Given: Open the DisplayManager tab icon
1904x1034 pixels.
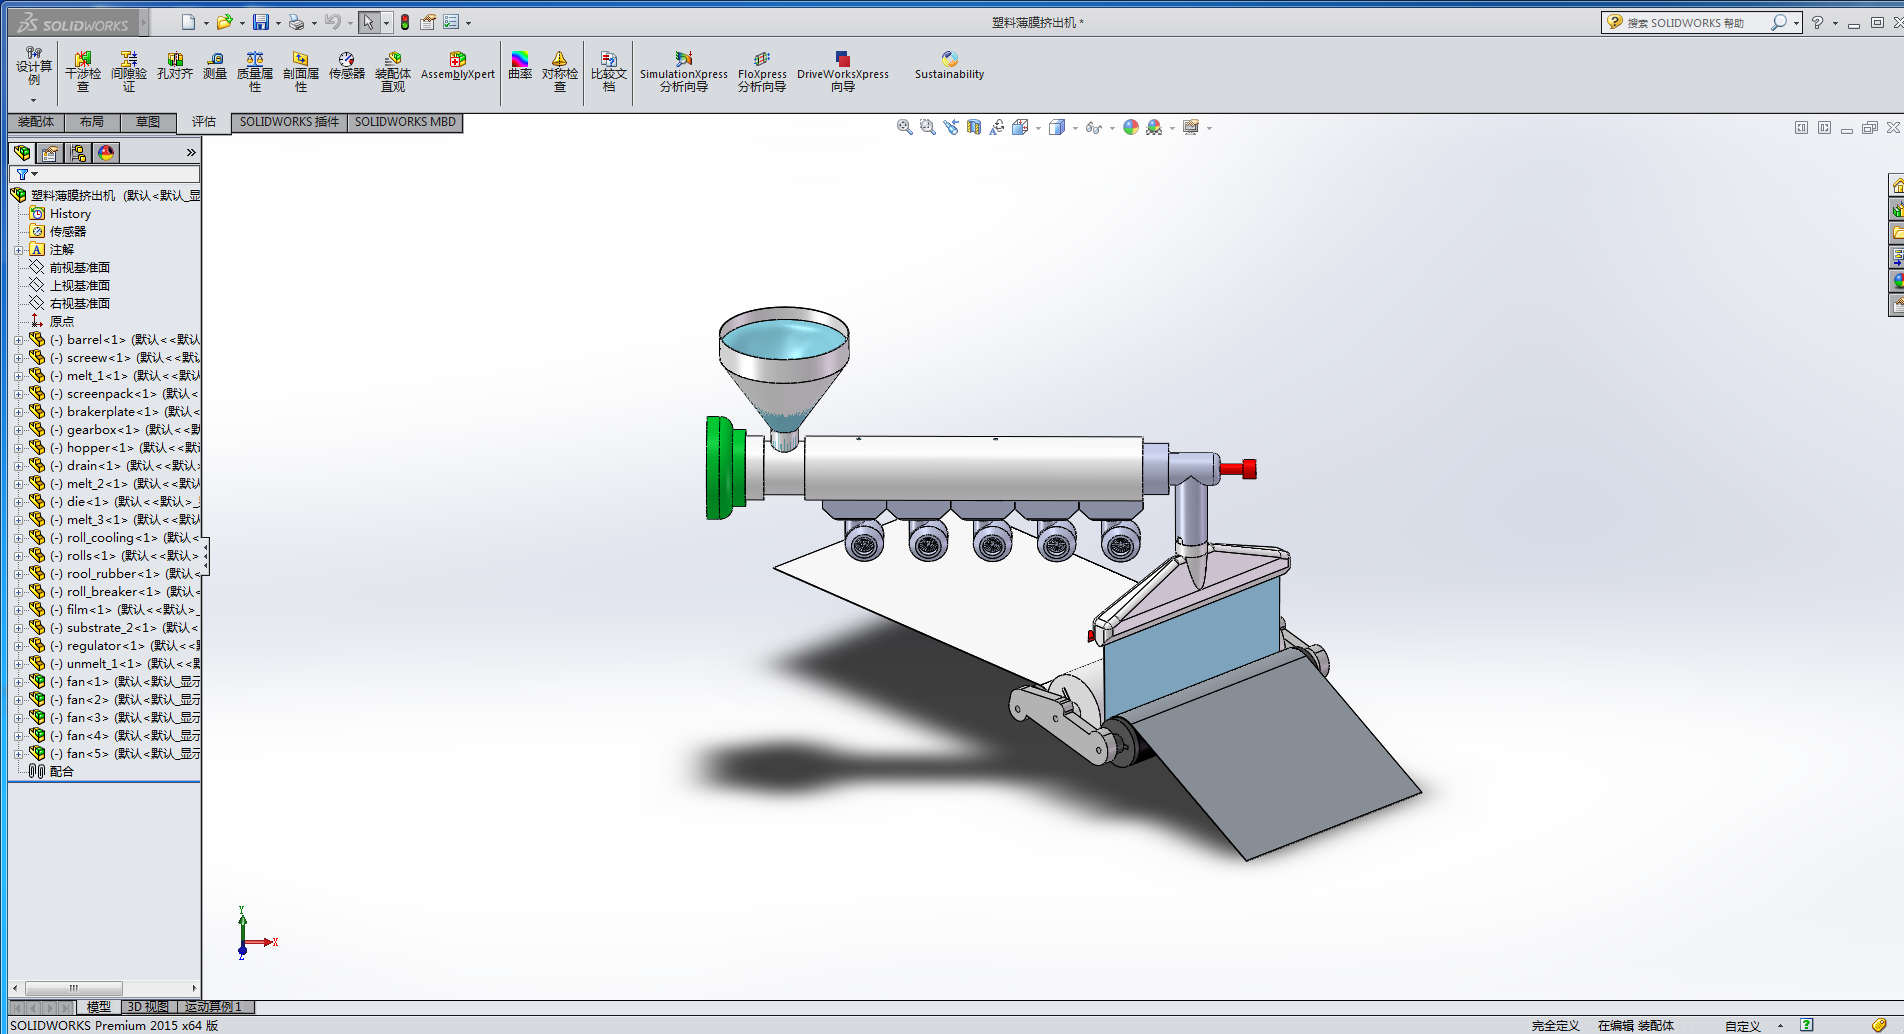Looking at the screenshot, I should (x=106, y=152).
